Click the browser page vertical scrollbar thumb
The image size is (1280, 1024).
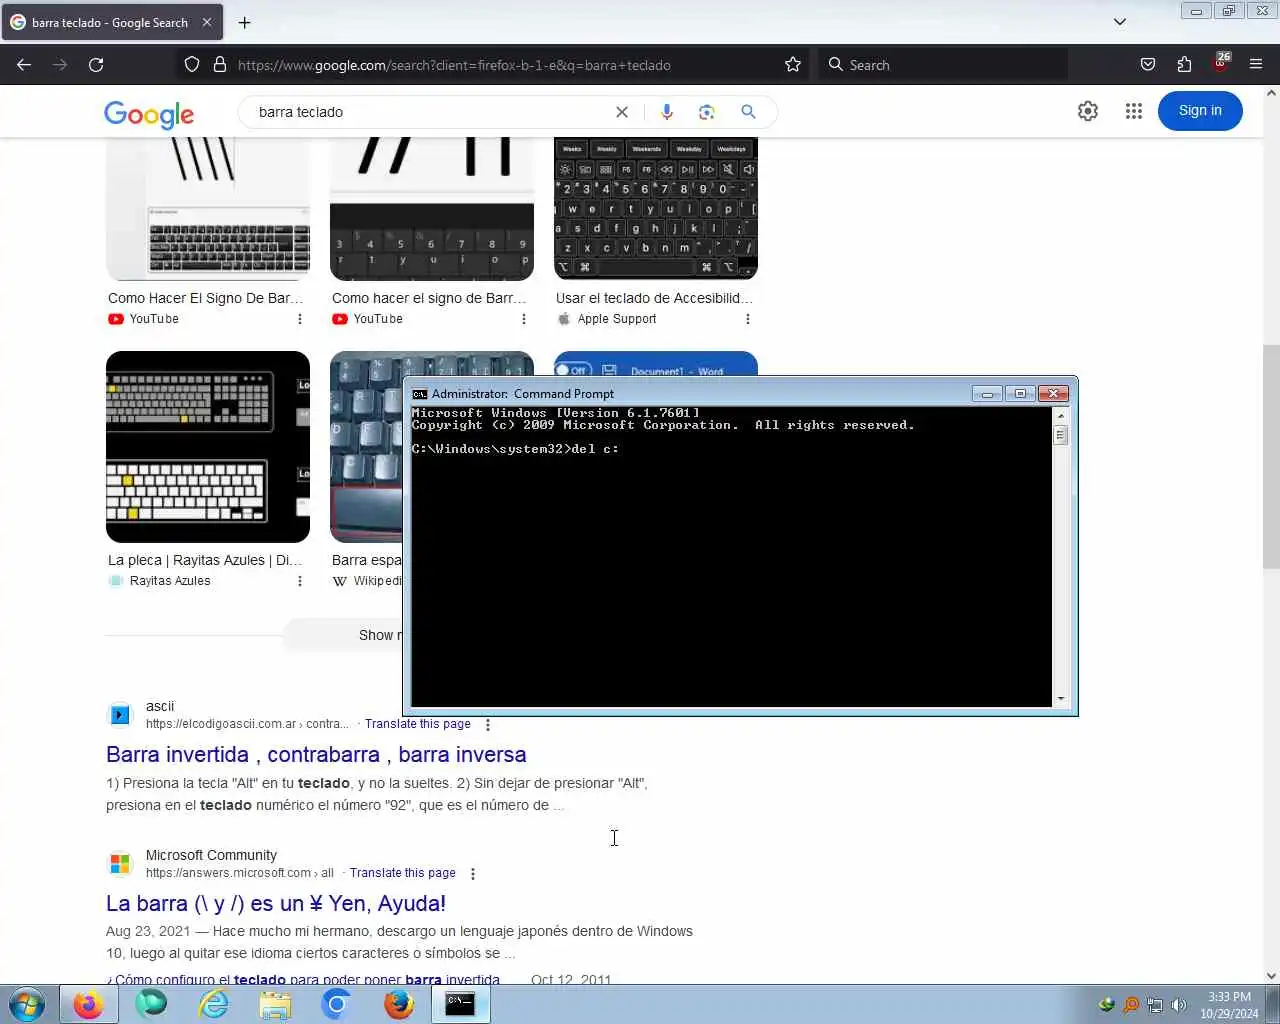(x=1271, y=456)
